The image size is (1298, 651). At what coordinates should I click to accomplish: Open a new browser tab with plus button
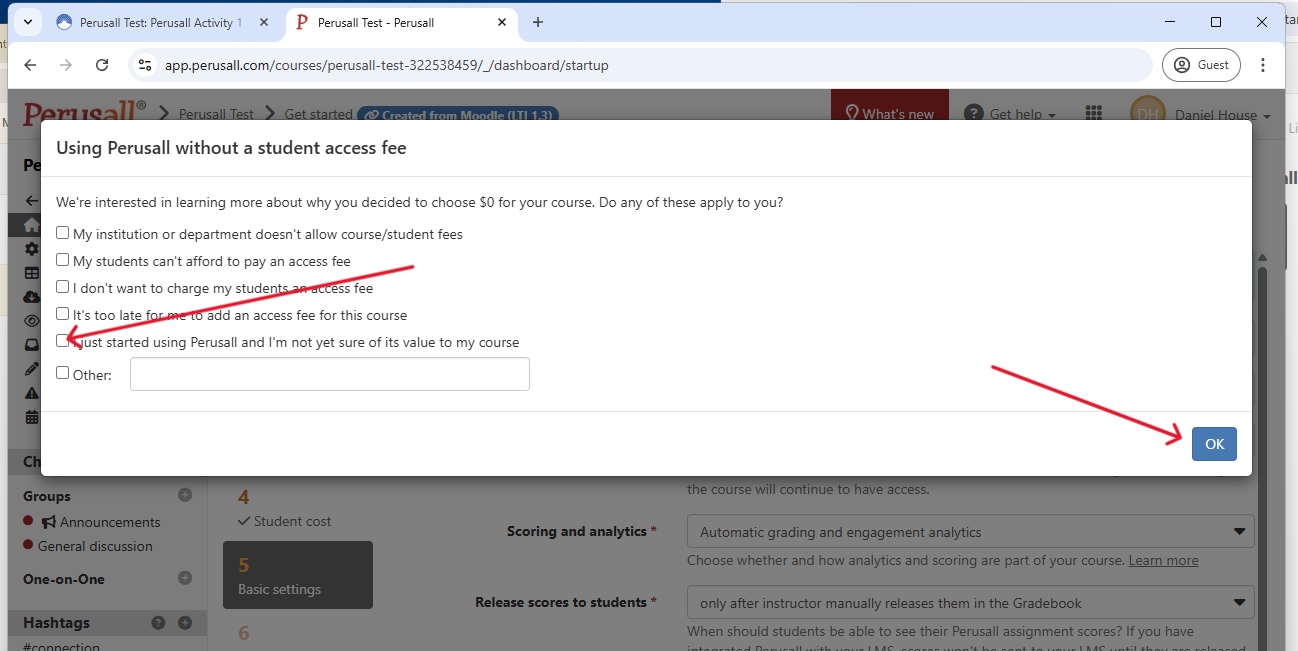[538, 22]
